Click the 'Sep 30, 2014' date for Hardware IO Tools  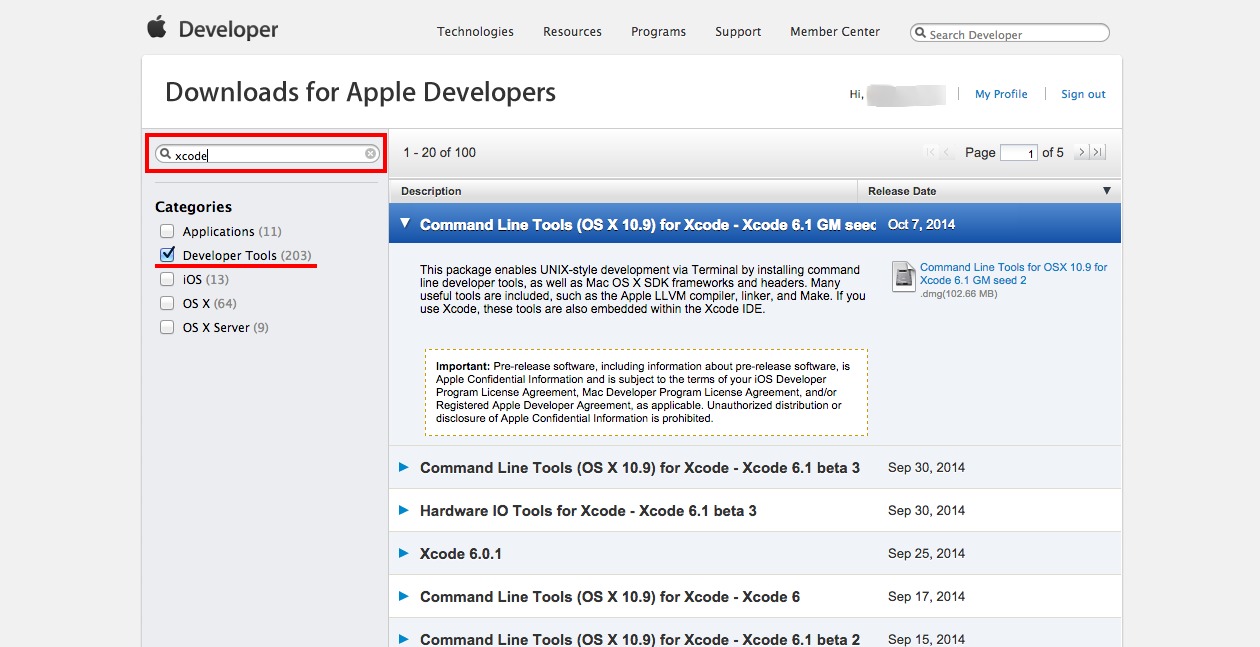tap(926, 510)
